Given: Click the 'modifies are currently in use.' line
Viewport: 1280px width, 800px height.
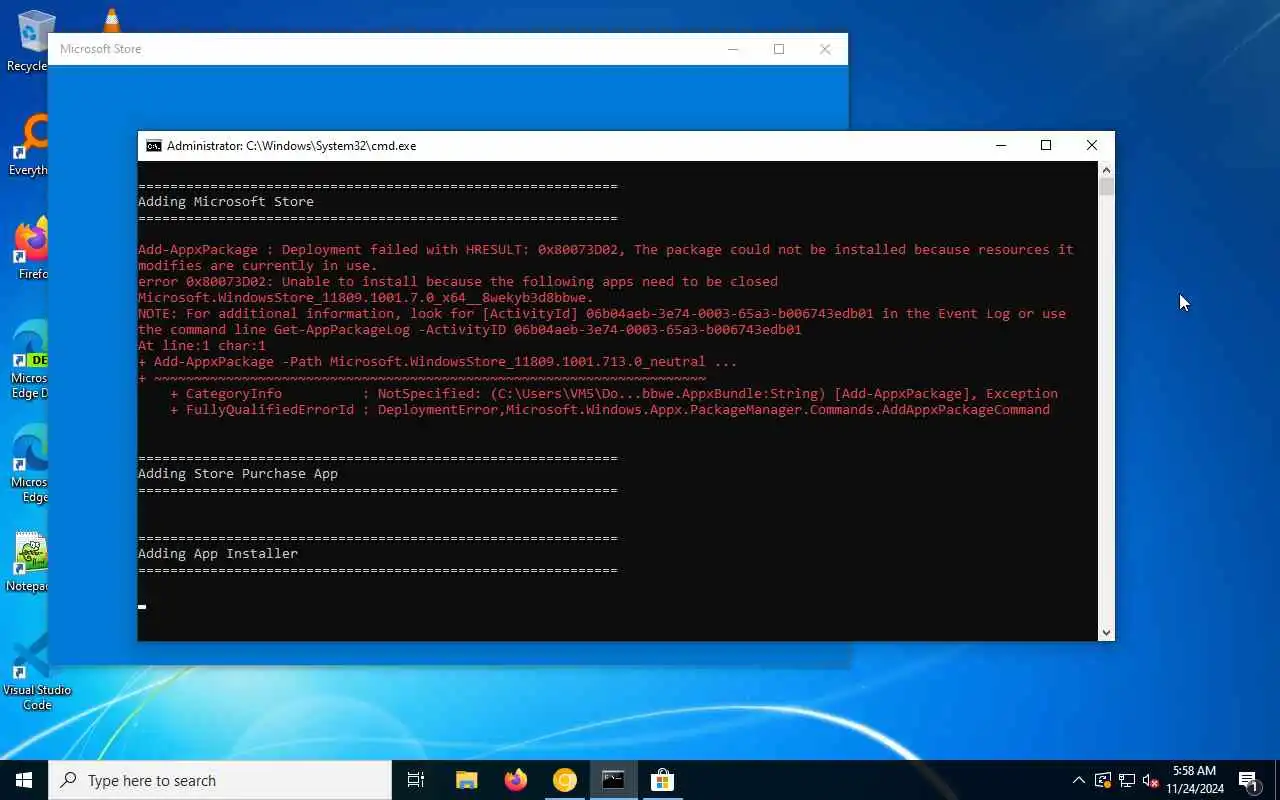Looking at the screenshot, I should pos(258,266).
